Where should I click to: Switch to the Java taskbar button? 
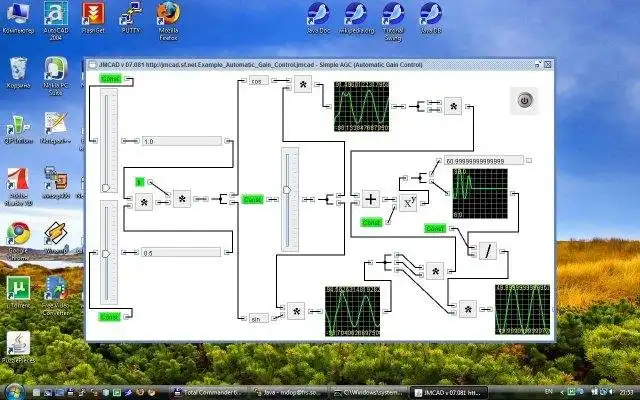[x=288, y=393]
